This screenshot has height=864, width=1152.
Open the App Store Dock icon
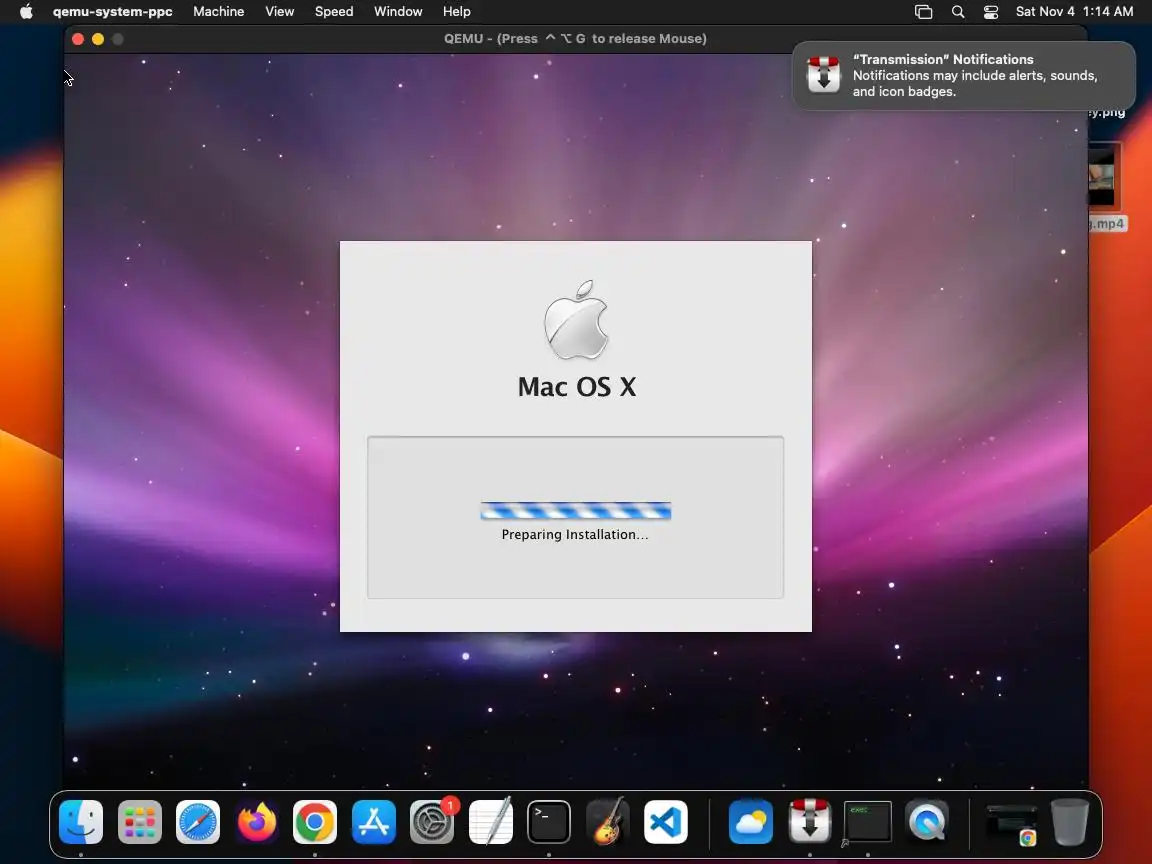(x=373, y=821)
